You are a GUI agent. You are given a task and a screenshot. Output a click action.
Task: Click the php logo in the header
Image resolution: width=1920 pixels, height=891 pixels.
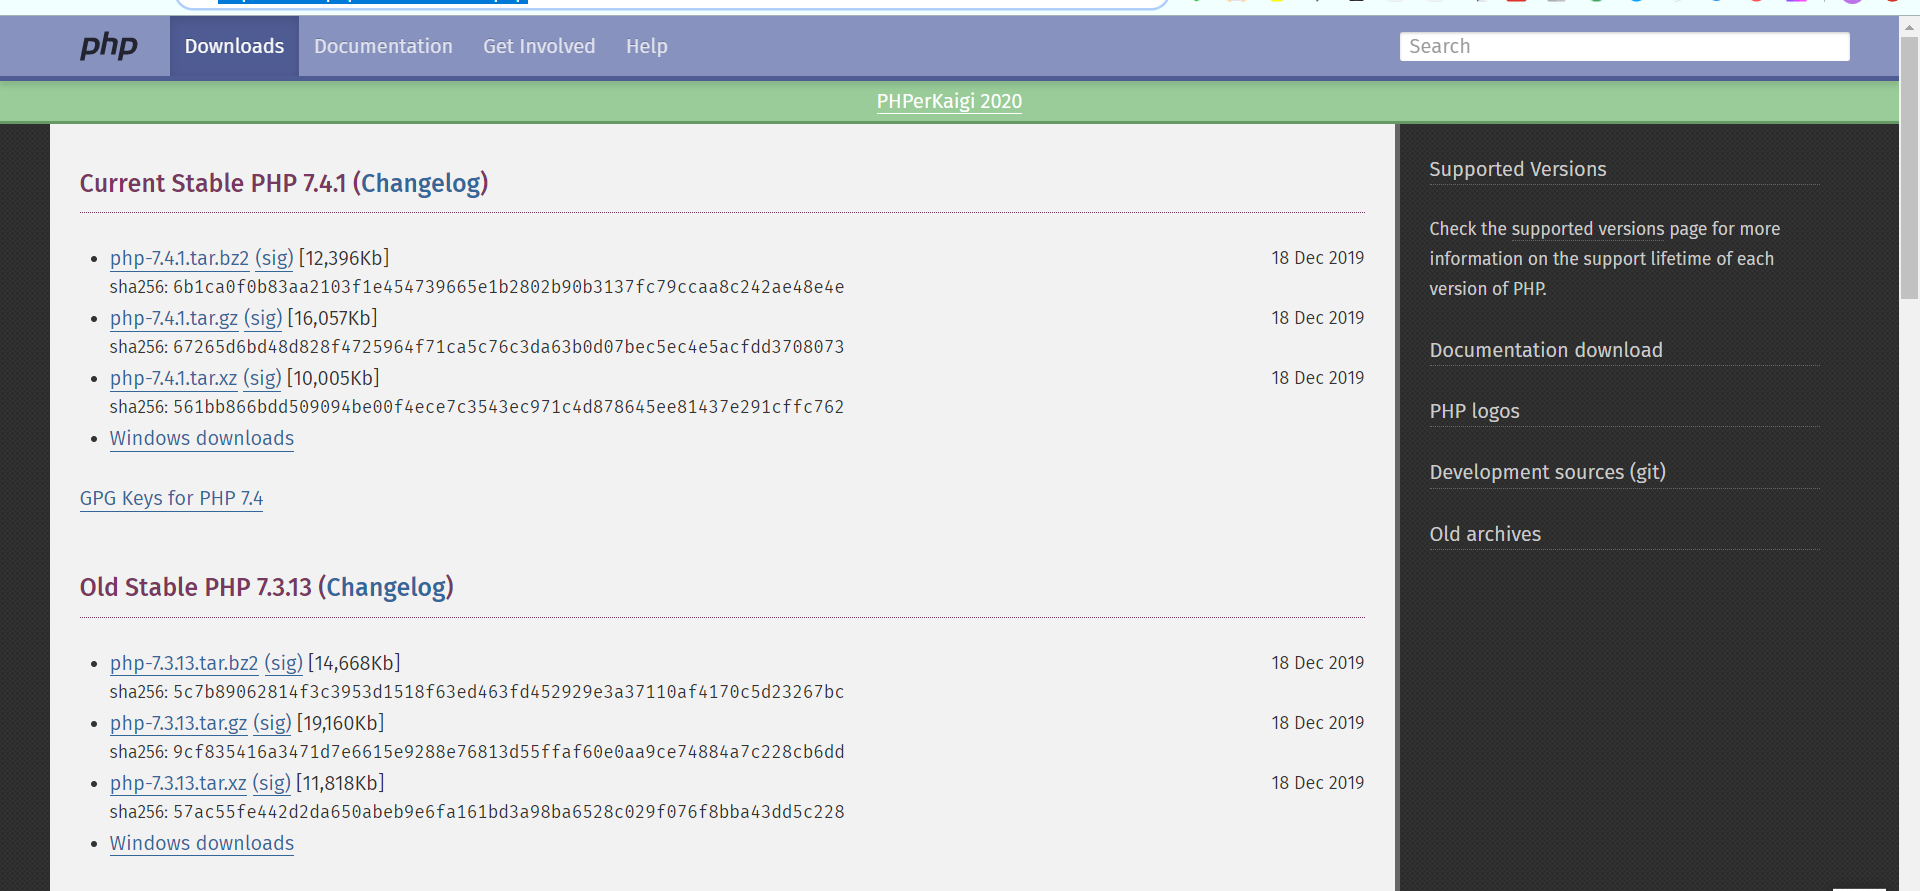click(x=109, y=46)
